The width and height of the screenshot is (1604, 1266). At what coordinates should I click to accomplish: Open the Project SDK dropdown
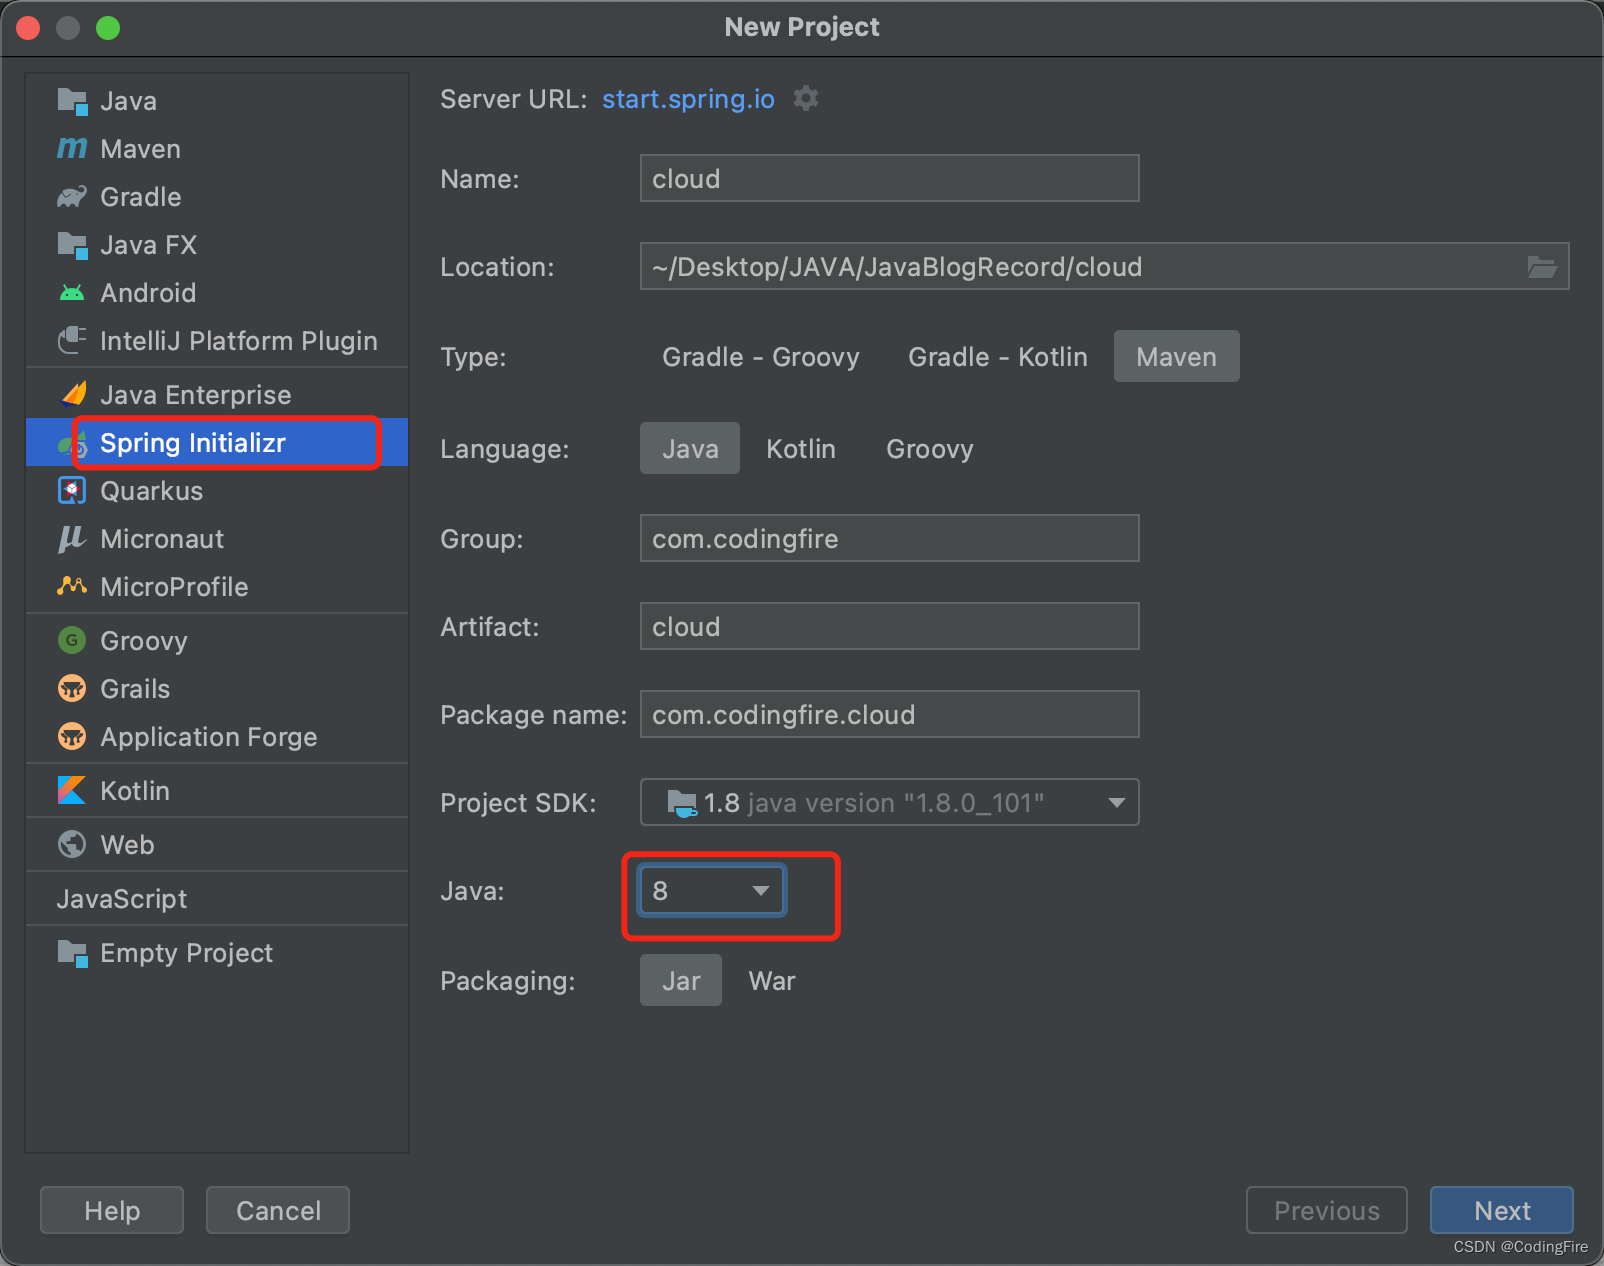(x=890, y=802)
